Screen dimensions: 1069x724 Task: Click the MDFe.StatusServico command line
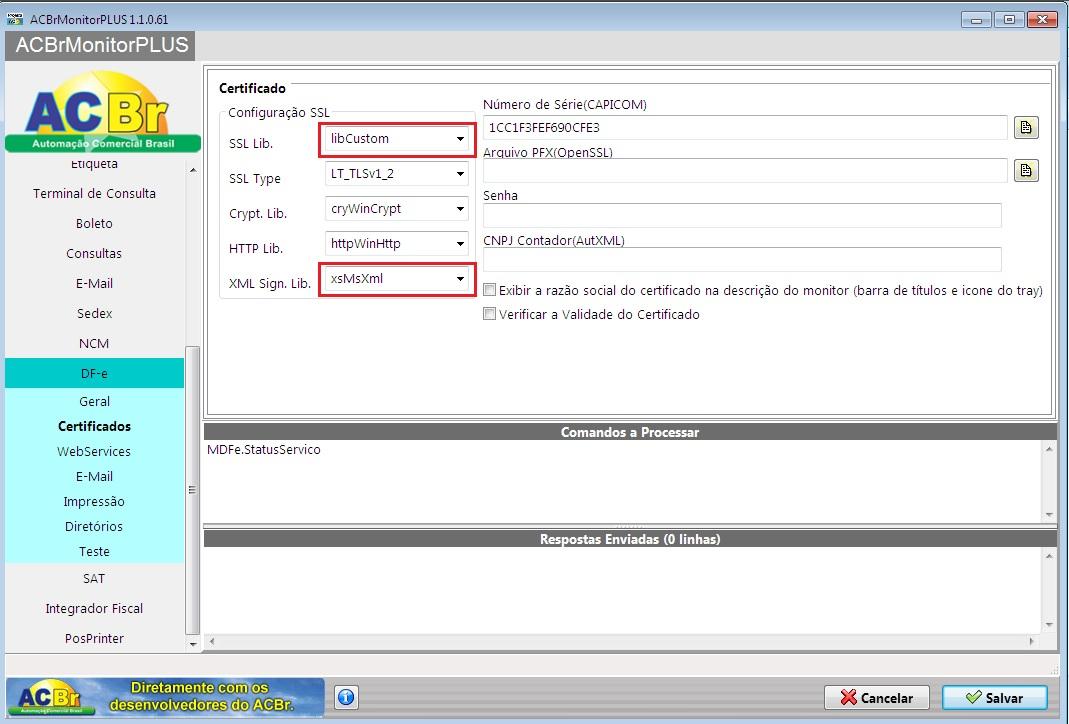point(264,450)
